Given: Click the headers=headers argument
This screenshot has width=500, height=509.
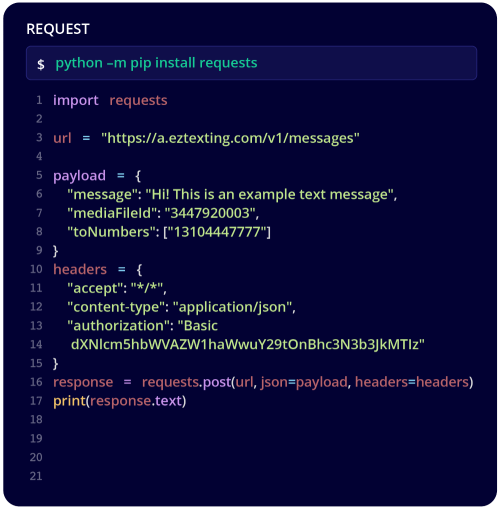Looking at the screenshot, I should tap(412, 382).
